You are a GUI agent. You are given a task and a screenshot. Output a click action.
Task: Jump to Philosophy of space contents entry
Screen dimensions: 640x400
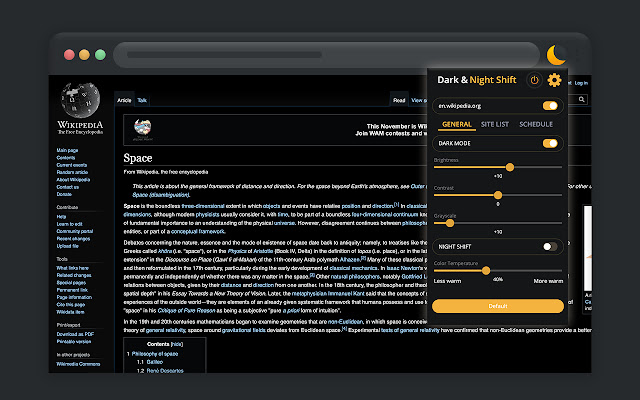pyautogui.click(x=155, y=354)
